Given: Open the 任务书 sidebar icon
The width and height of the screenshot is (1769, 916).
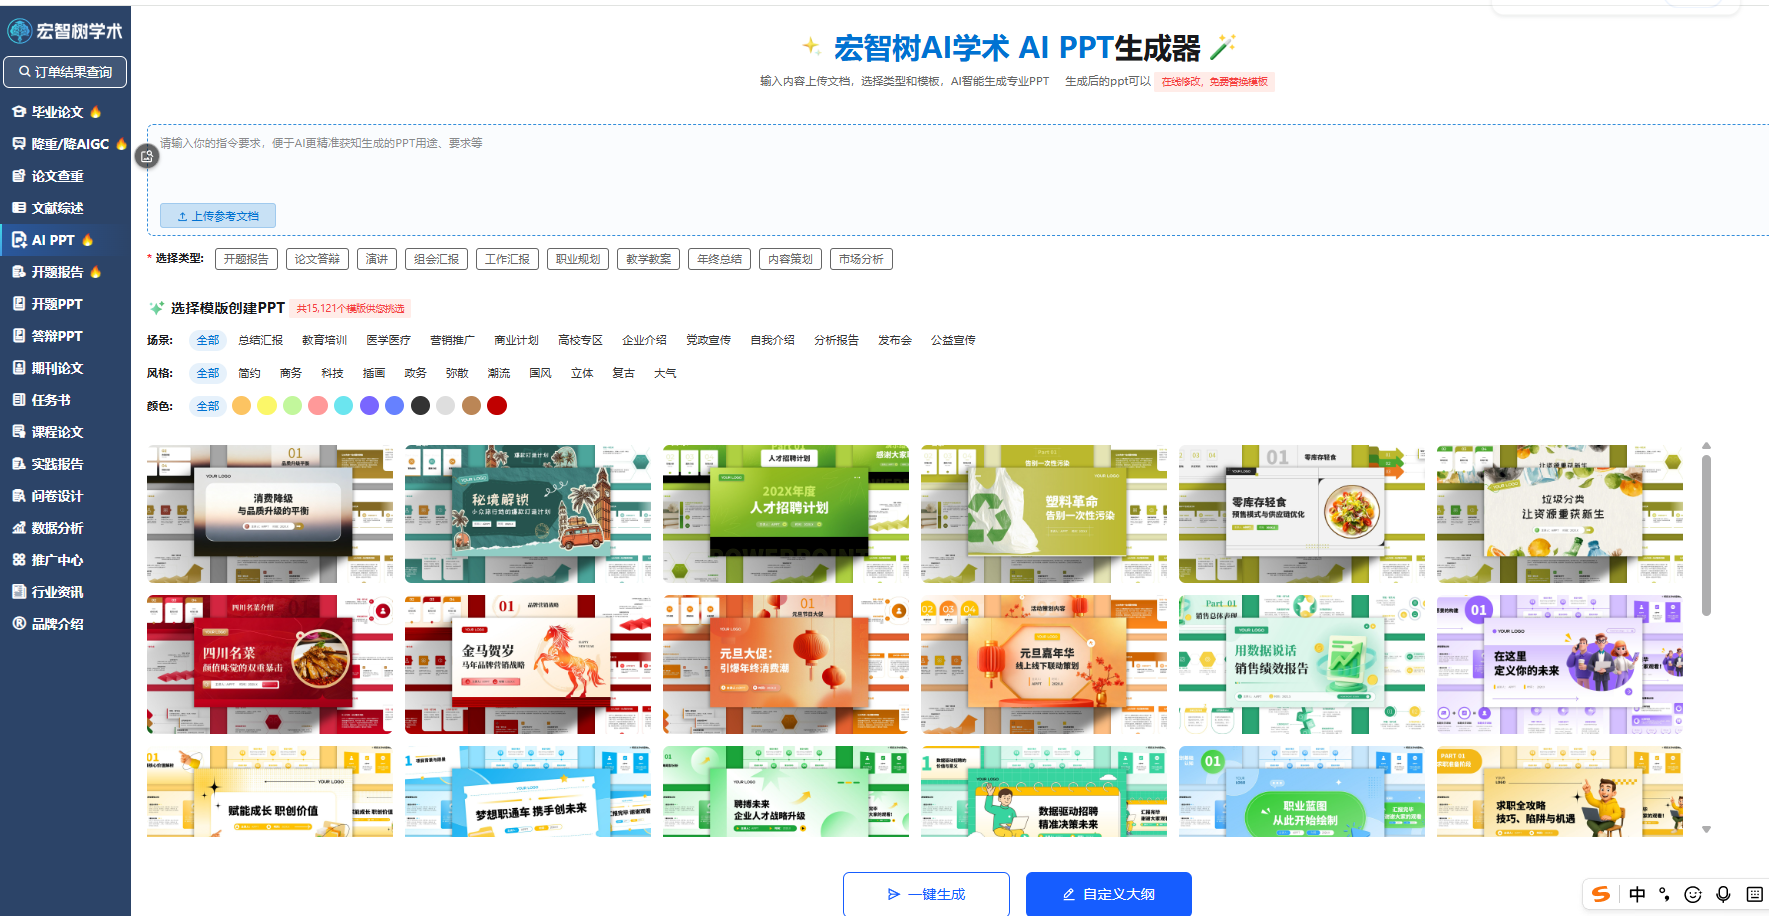Looking at the screenshot, I should click(19, 400).
